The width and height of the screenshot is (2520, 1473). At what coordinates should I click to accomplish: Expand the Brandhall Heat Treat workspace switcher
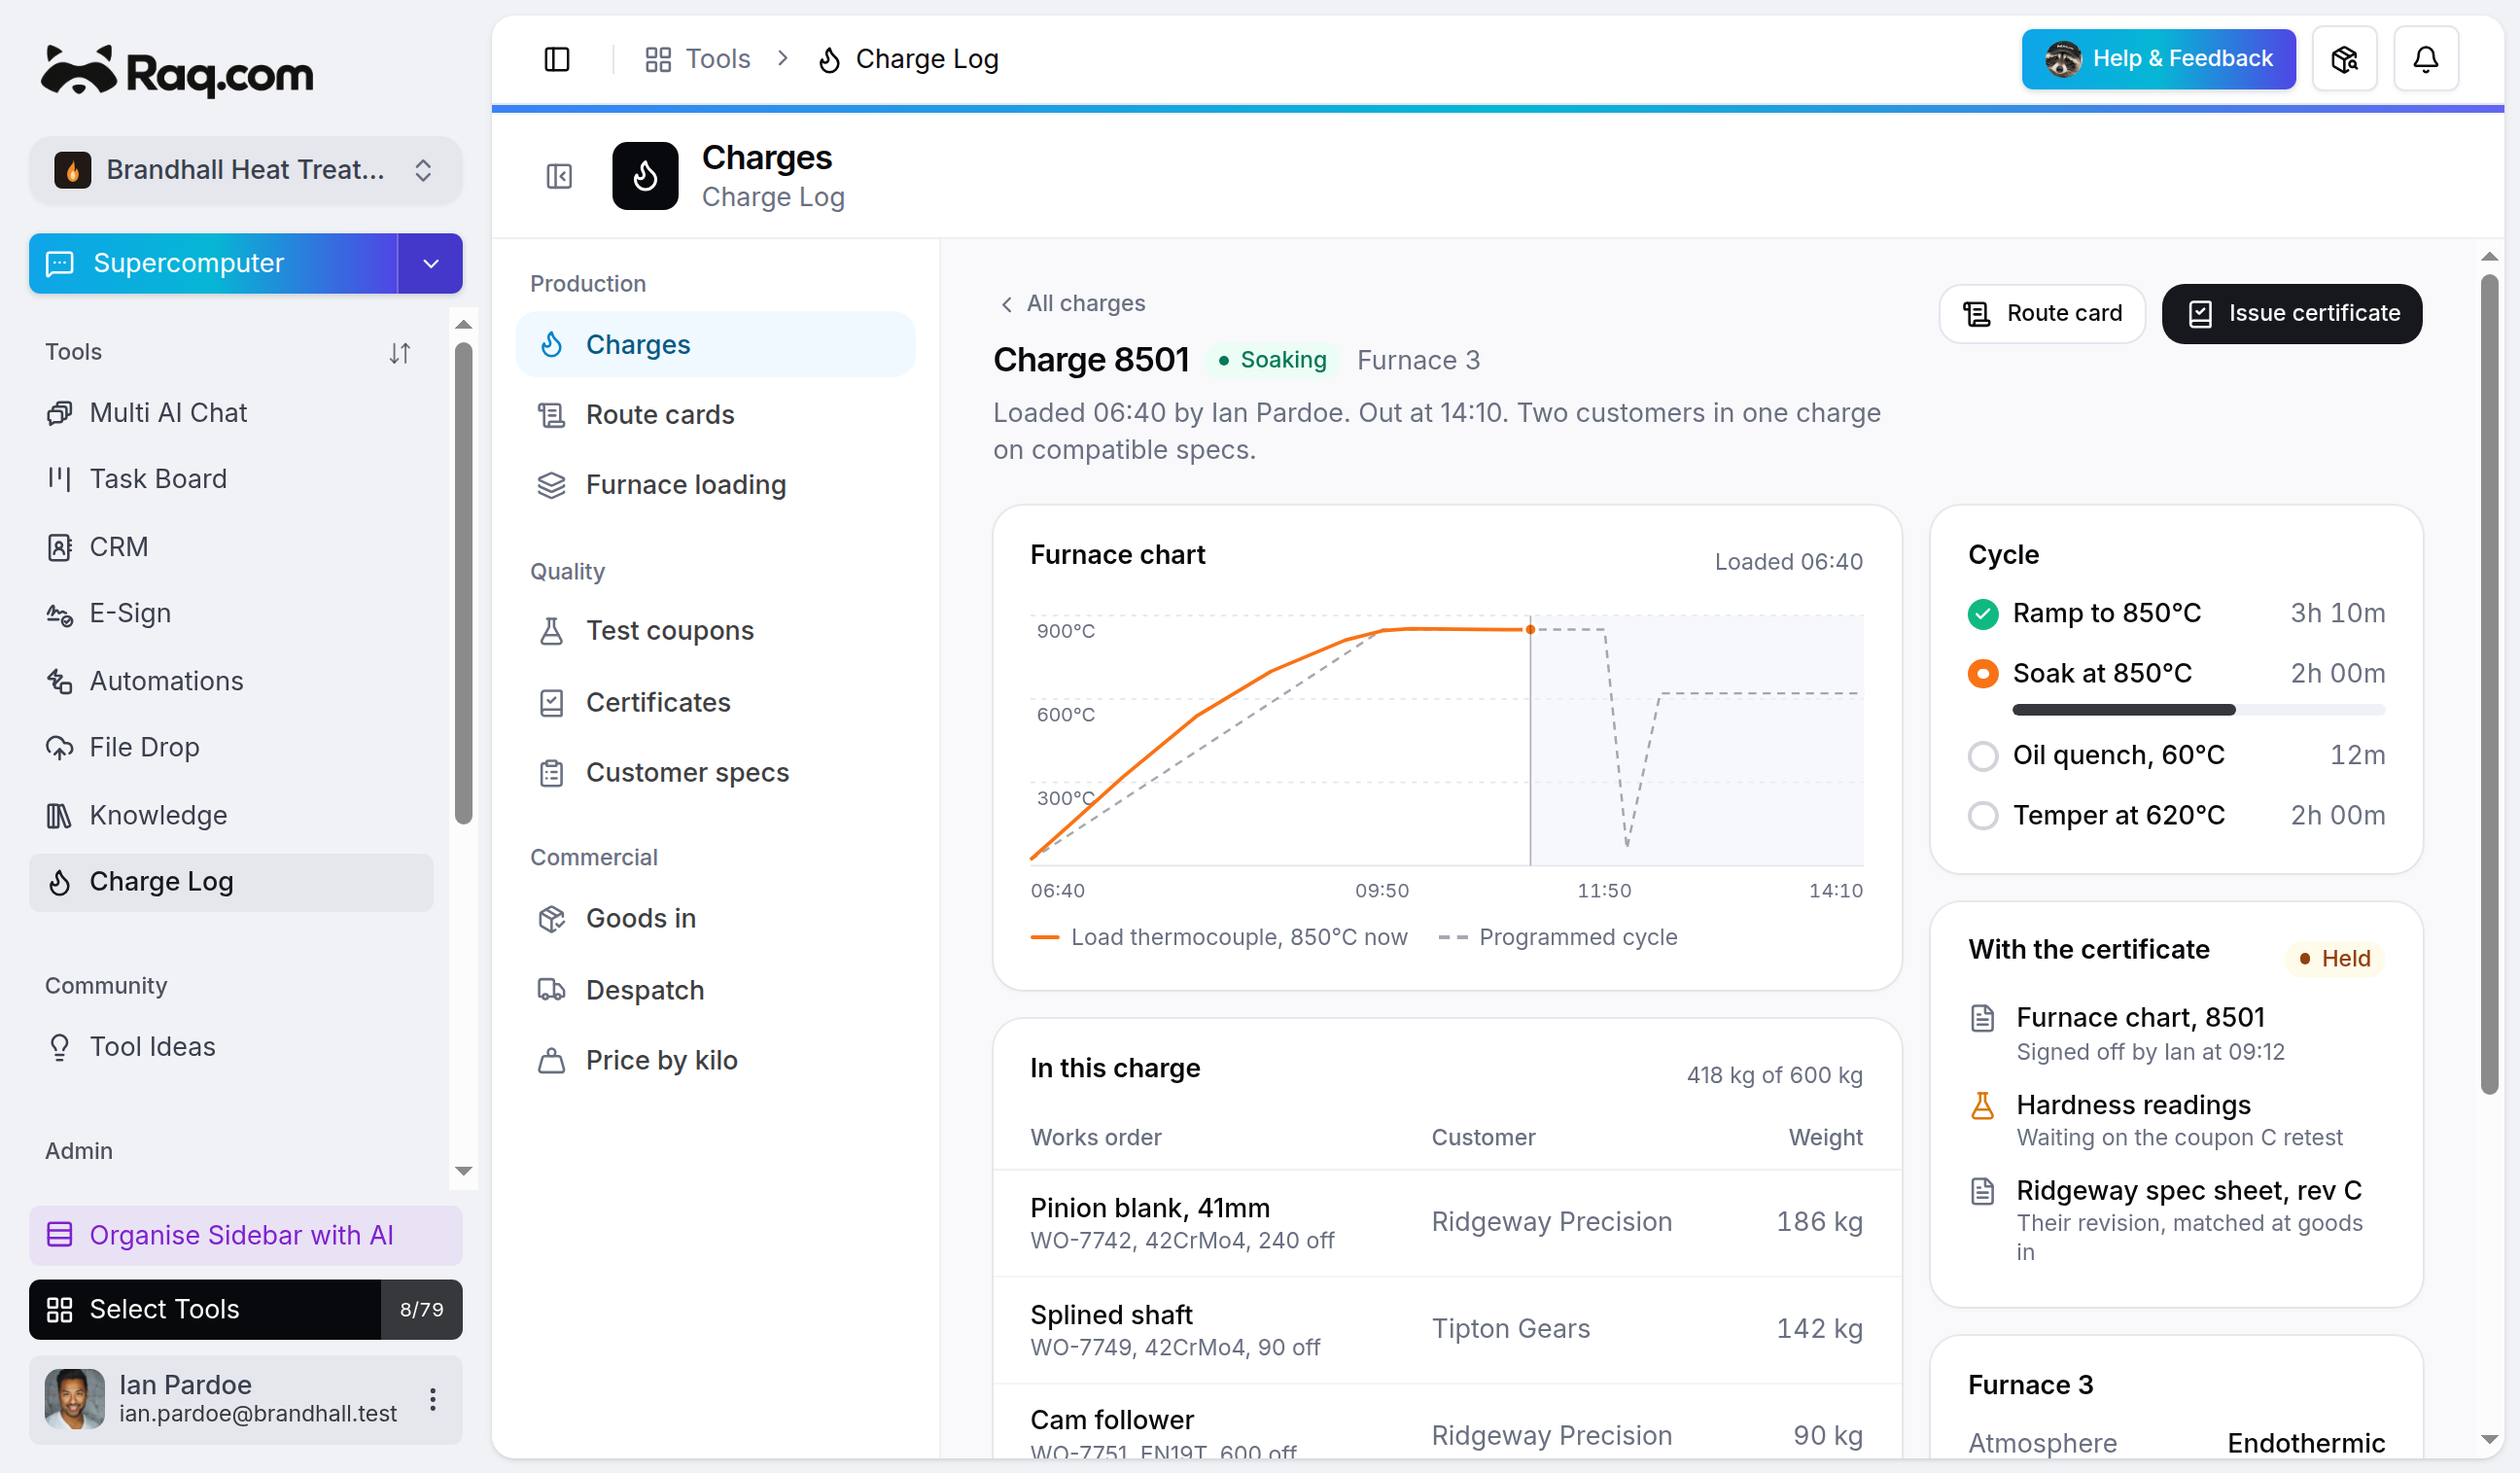click(x=246, y=170)
